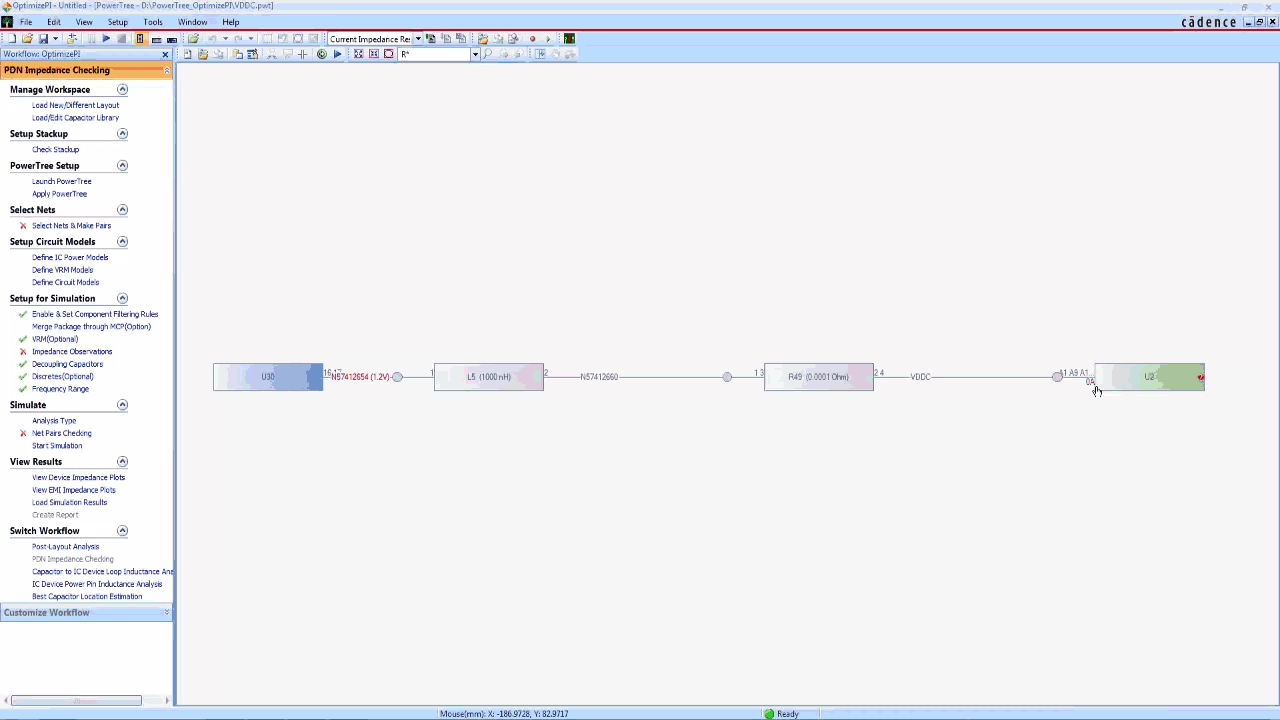Click the workflow panel horizontal scrollbar
Viewport: 1280px width, 720px height.
point(76,700)
